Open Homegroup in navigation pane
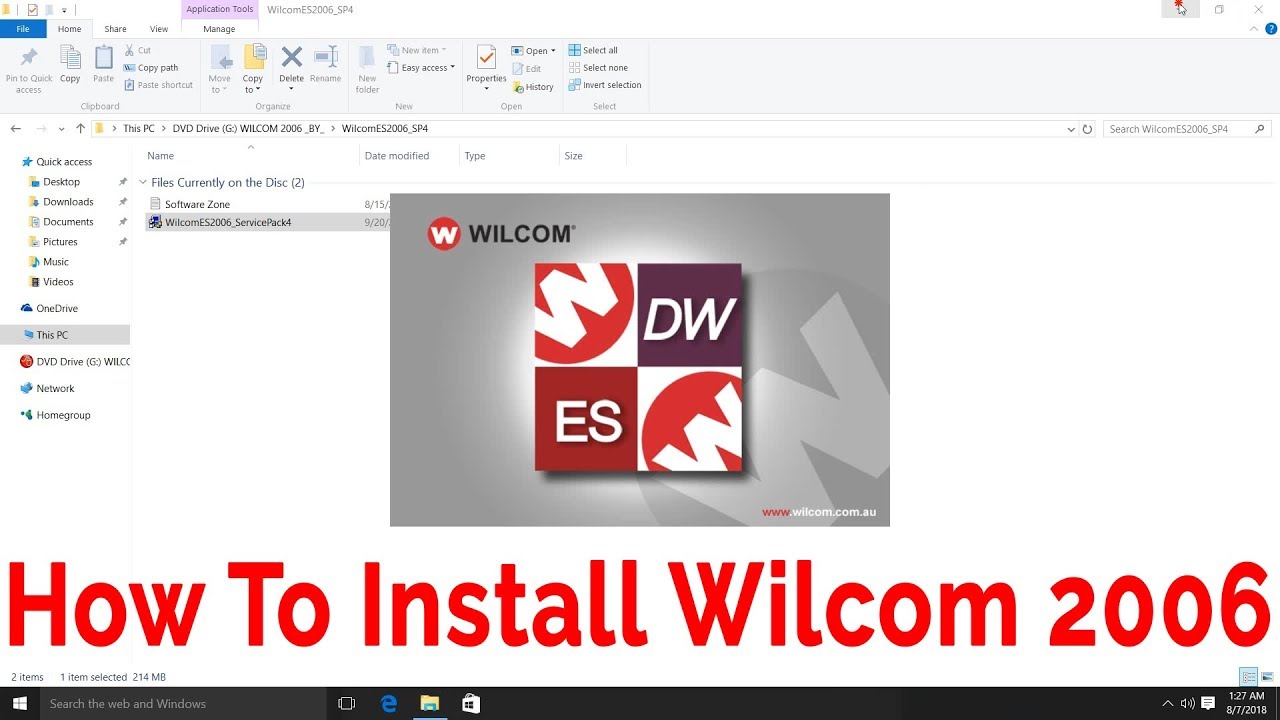 [x=63, y=415]
